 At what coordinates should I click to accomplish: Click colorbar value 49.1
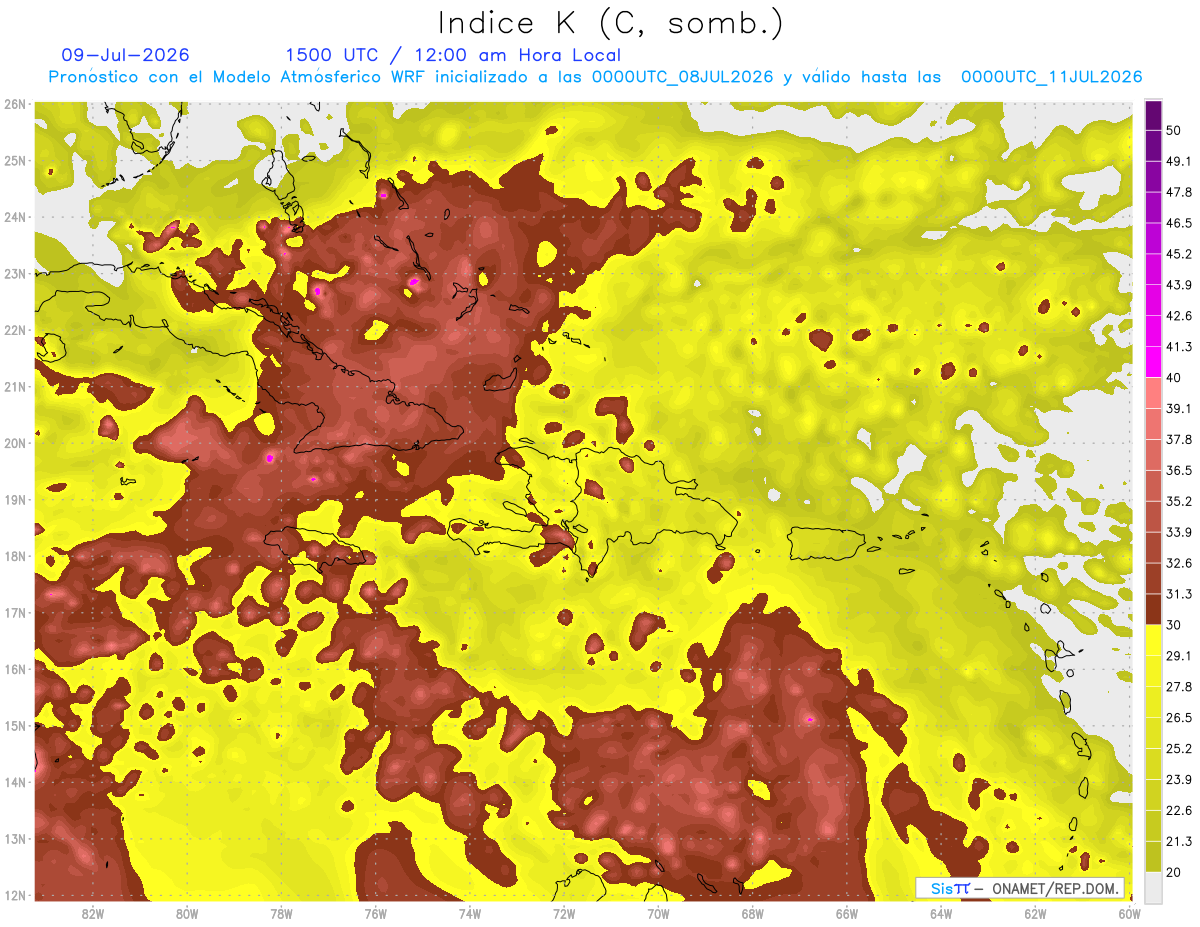coord(1178,161)
